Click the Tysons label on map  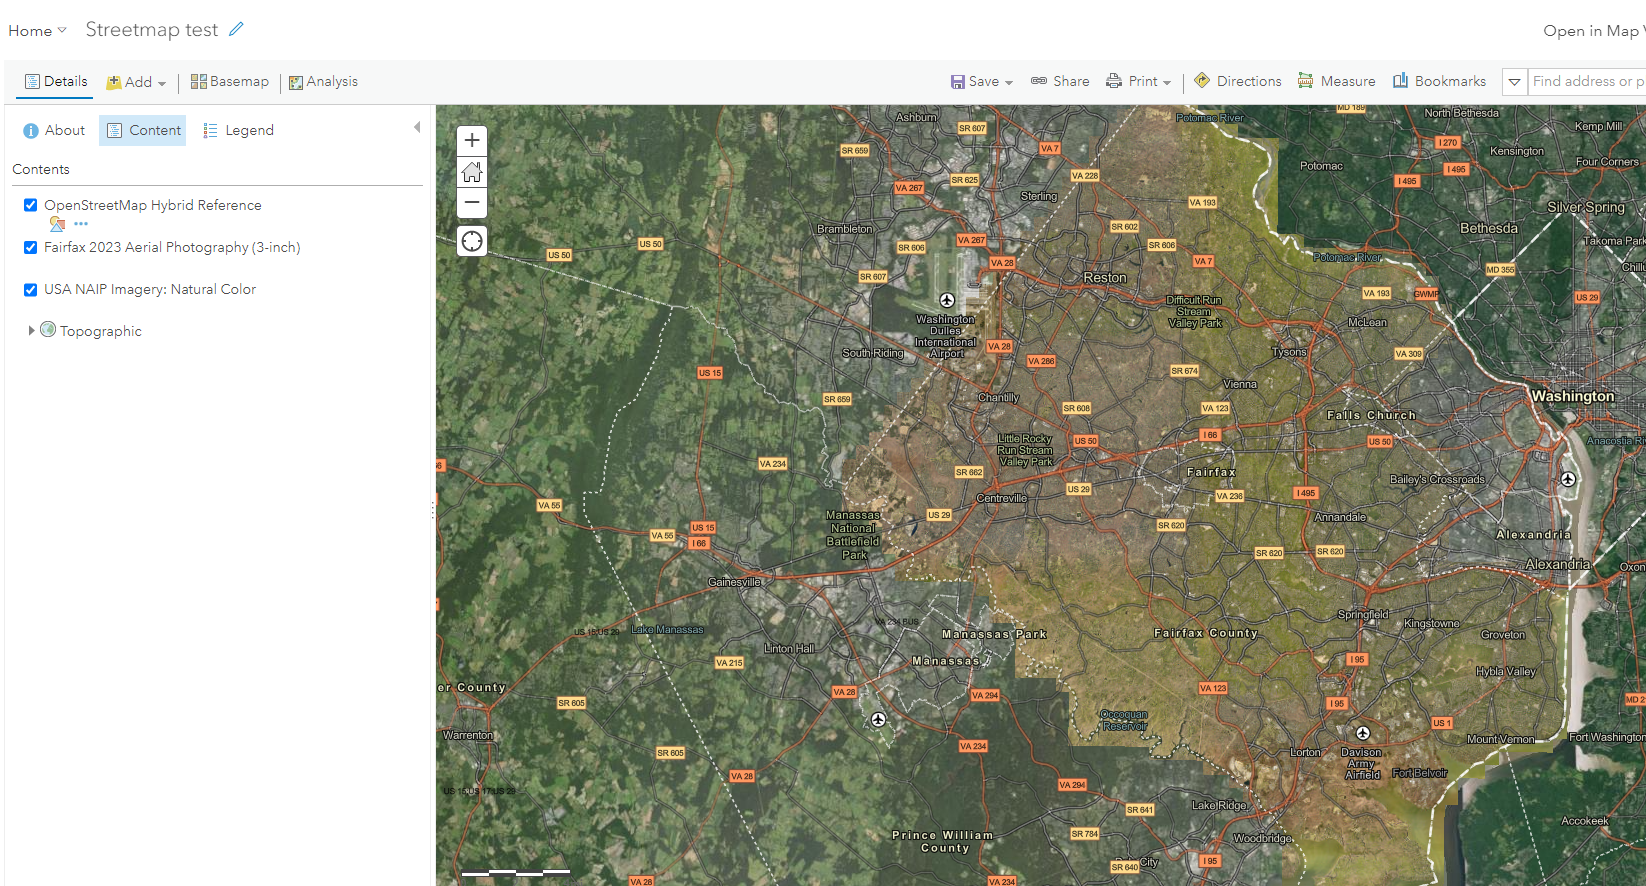click(x=1289, y=352)
